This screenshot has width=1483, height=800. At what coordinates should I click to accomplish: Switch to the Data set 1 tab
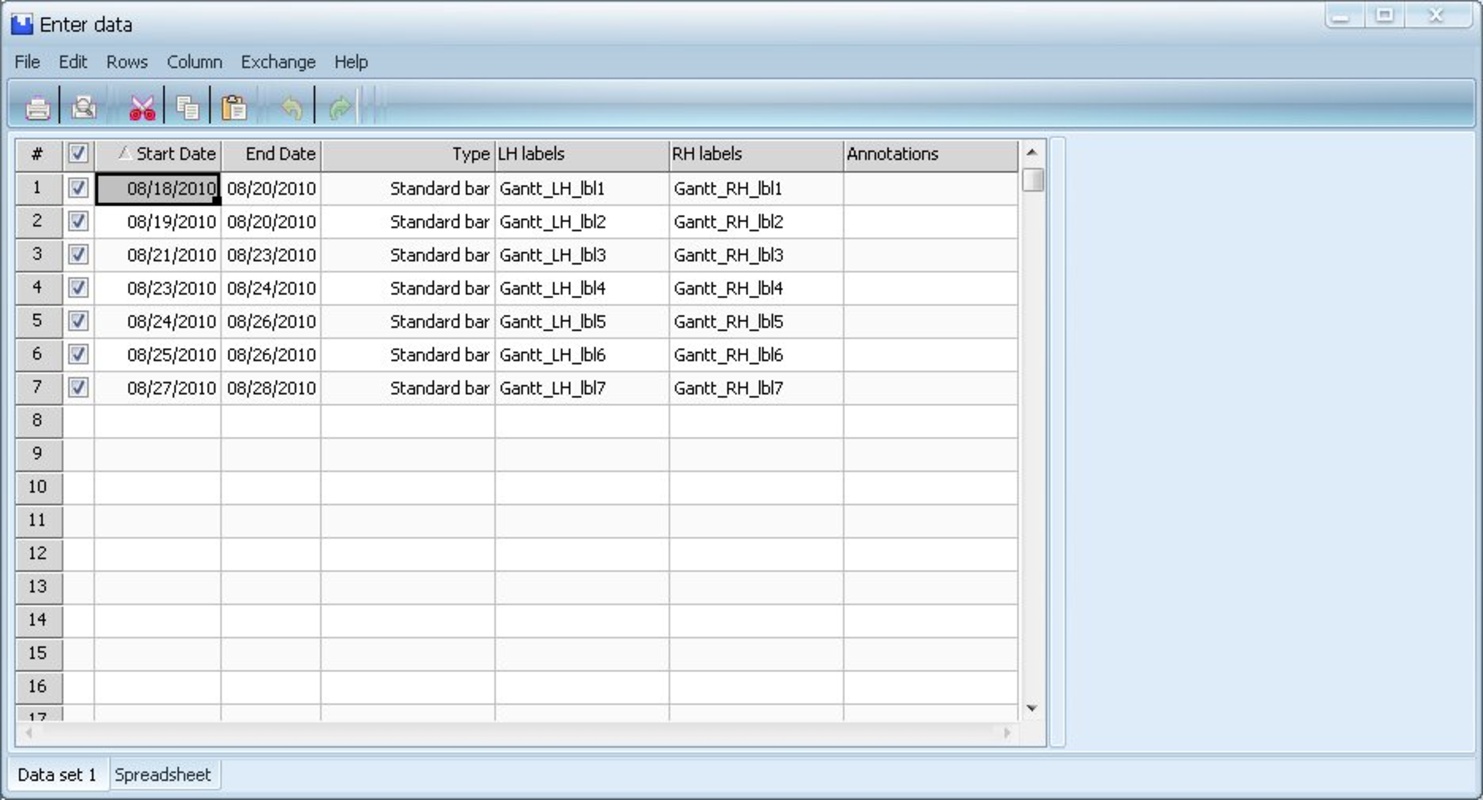57,775
